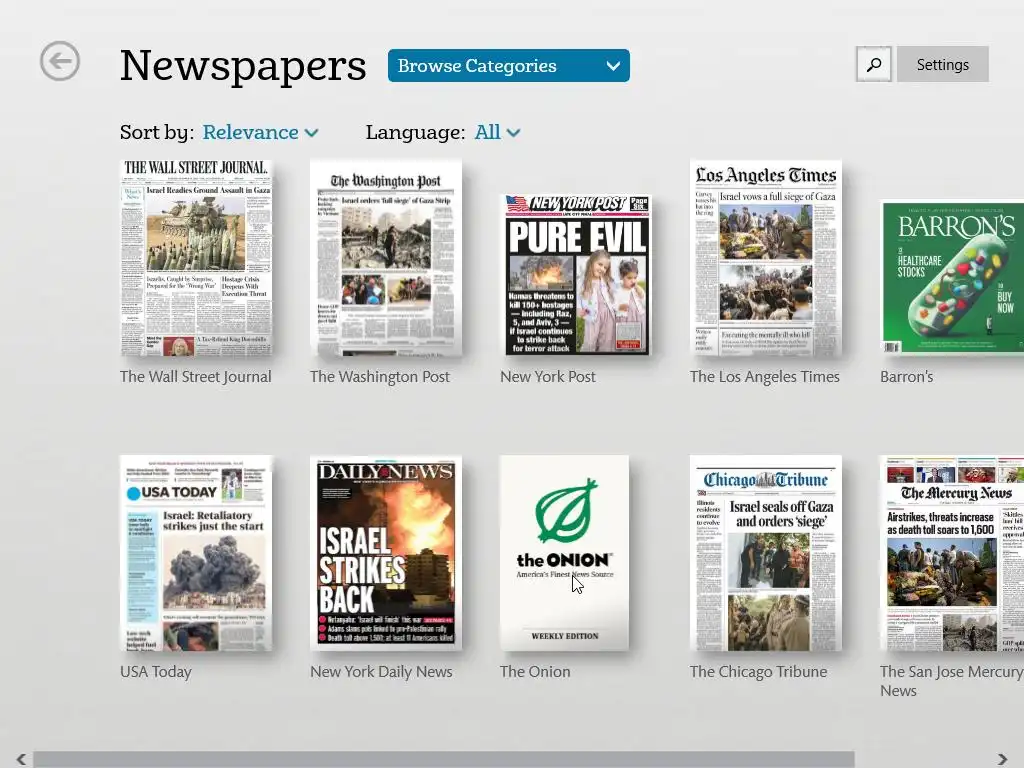
Task: Click 'The Wall Street Journal' title text
Action: pos(195,377)
